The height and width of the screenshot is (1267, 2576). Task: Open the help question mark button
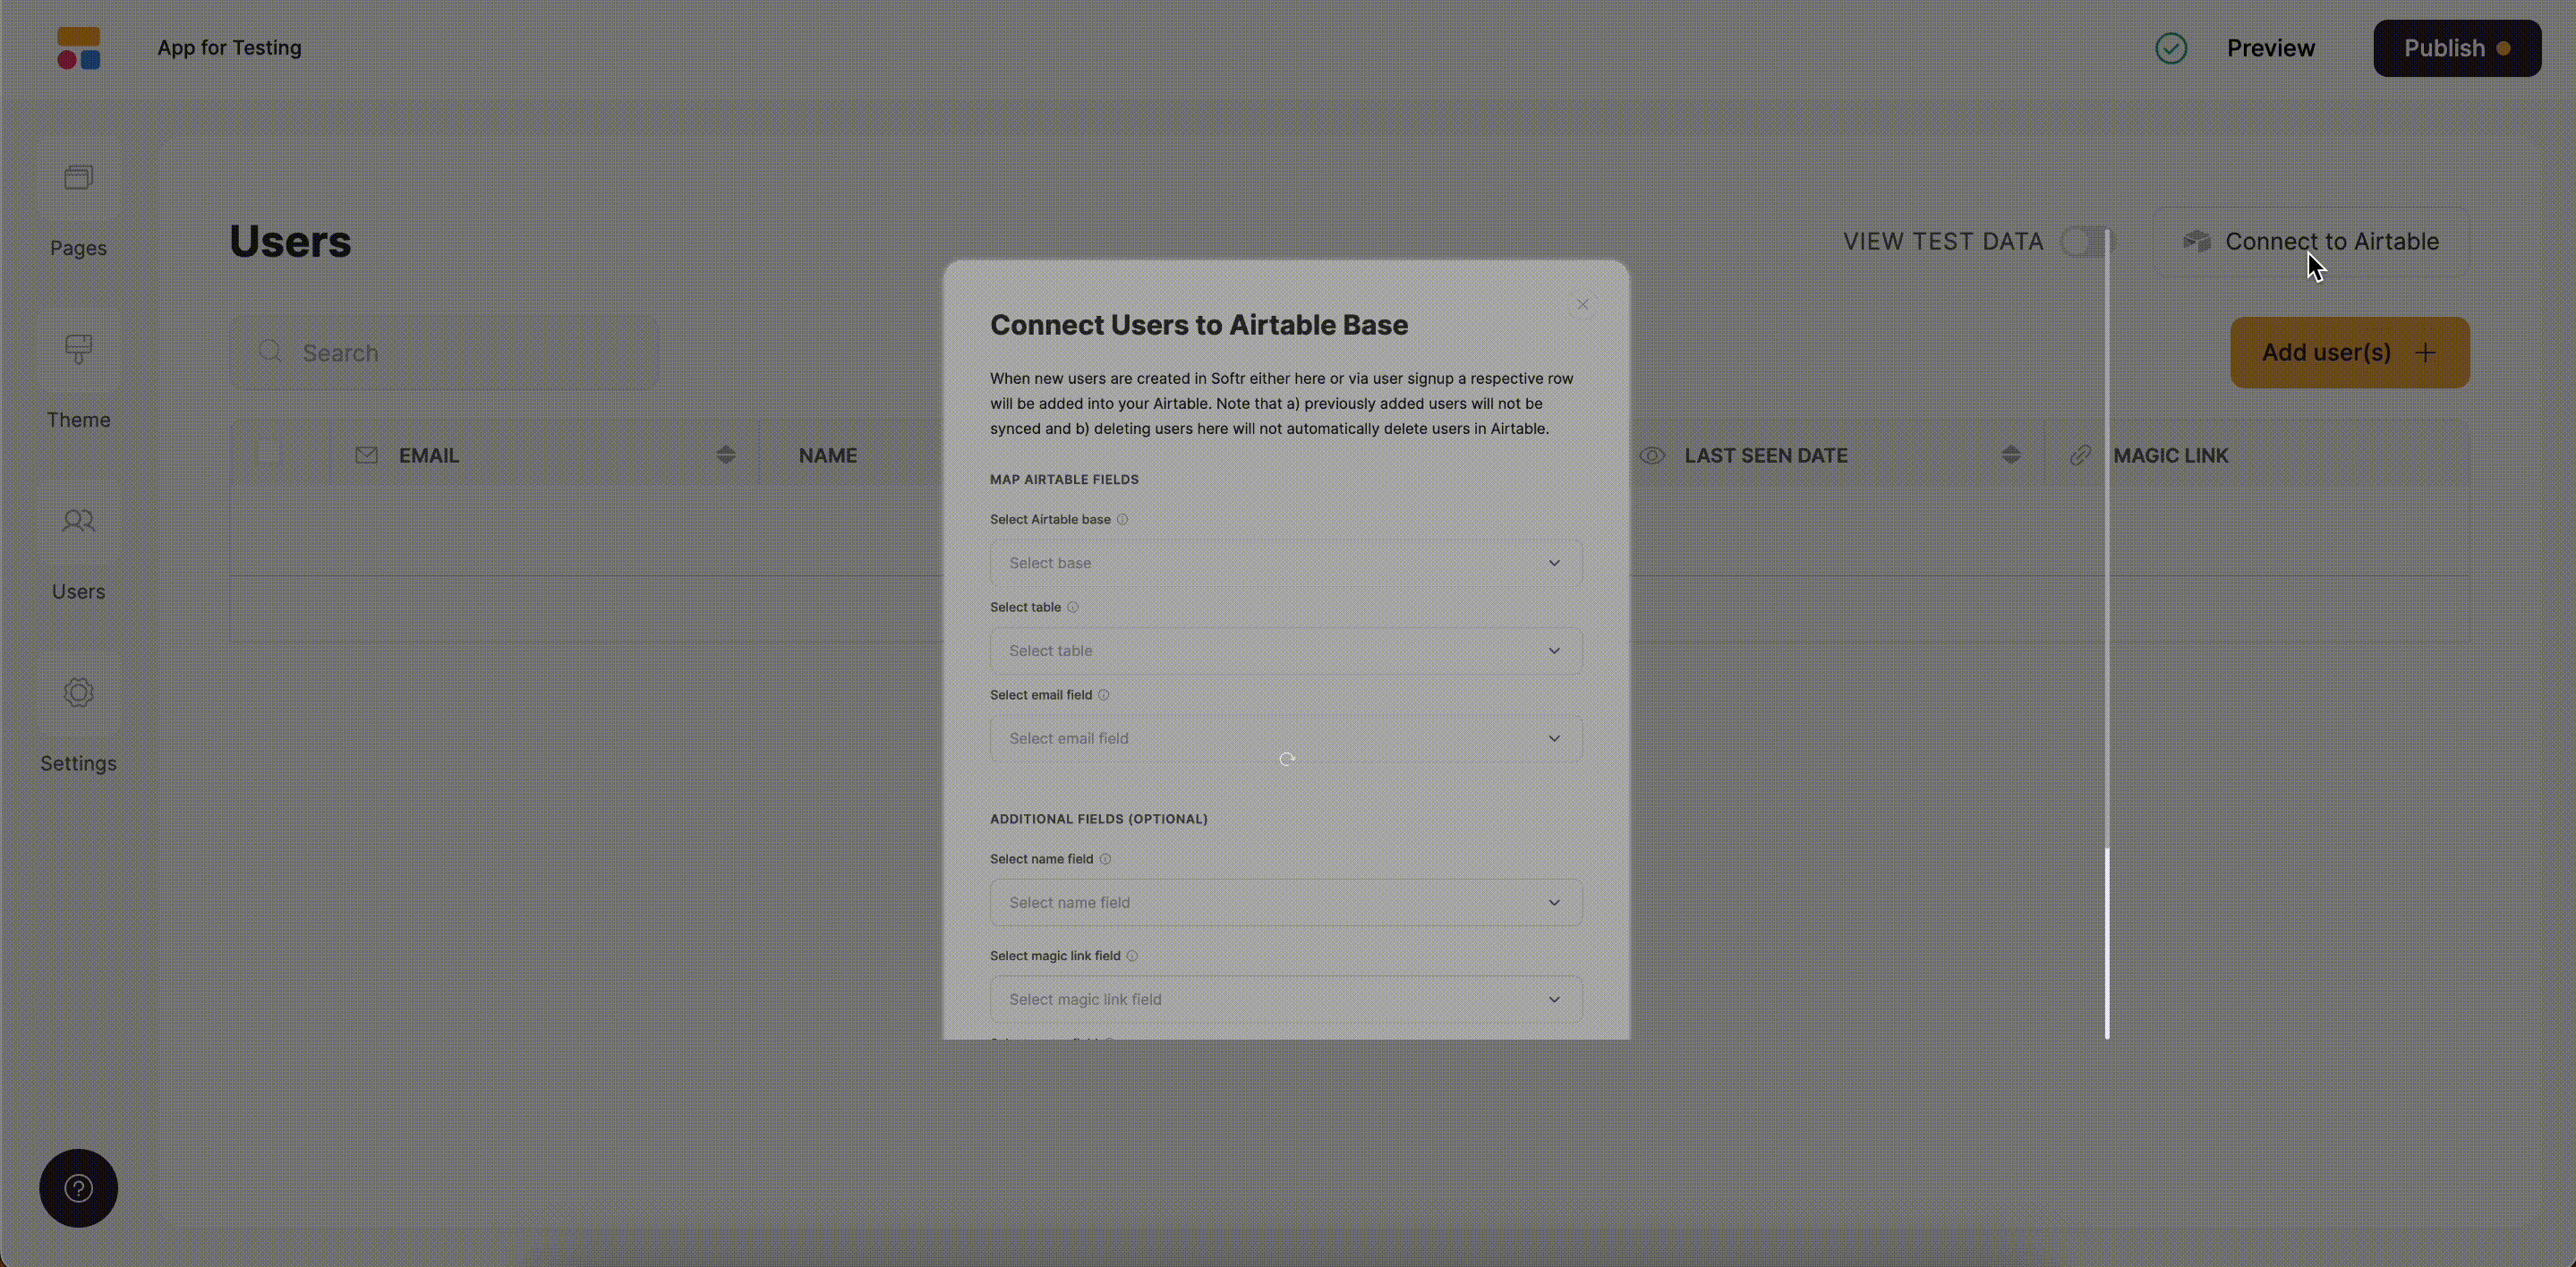[x=79, y=1188]
